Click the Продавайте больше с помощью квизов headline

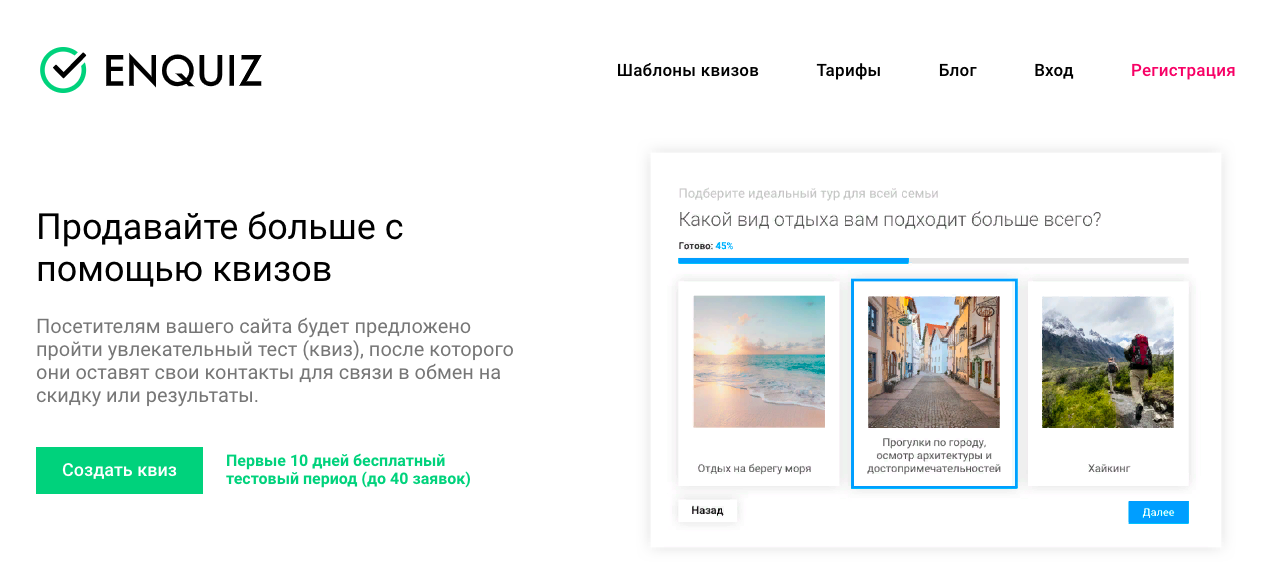(220, 248)
